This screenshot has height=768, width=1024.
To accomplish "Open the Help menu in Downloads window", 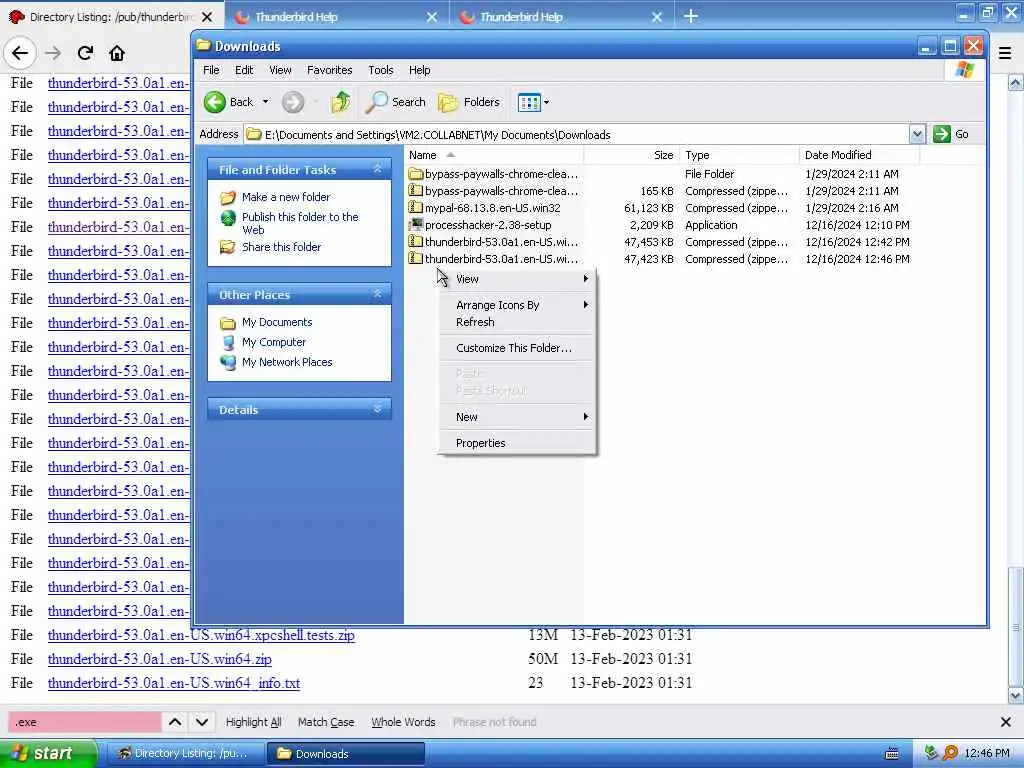I will point(419,70).
